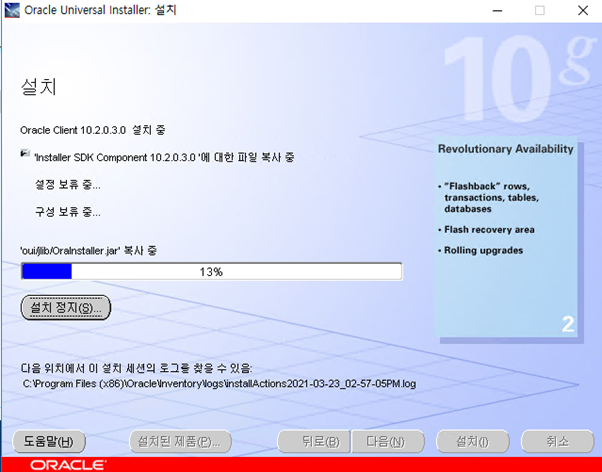Open help via 도움말(H) button
602x472 pixels.
49,441
